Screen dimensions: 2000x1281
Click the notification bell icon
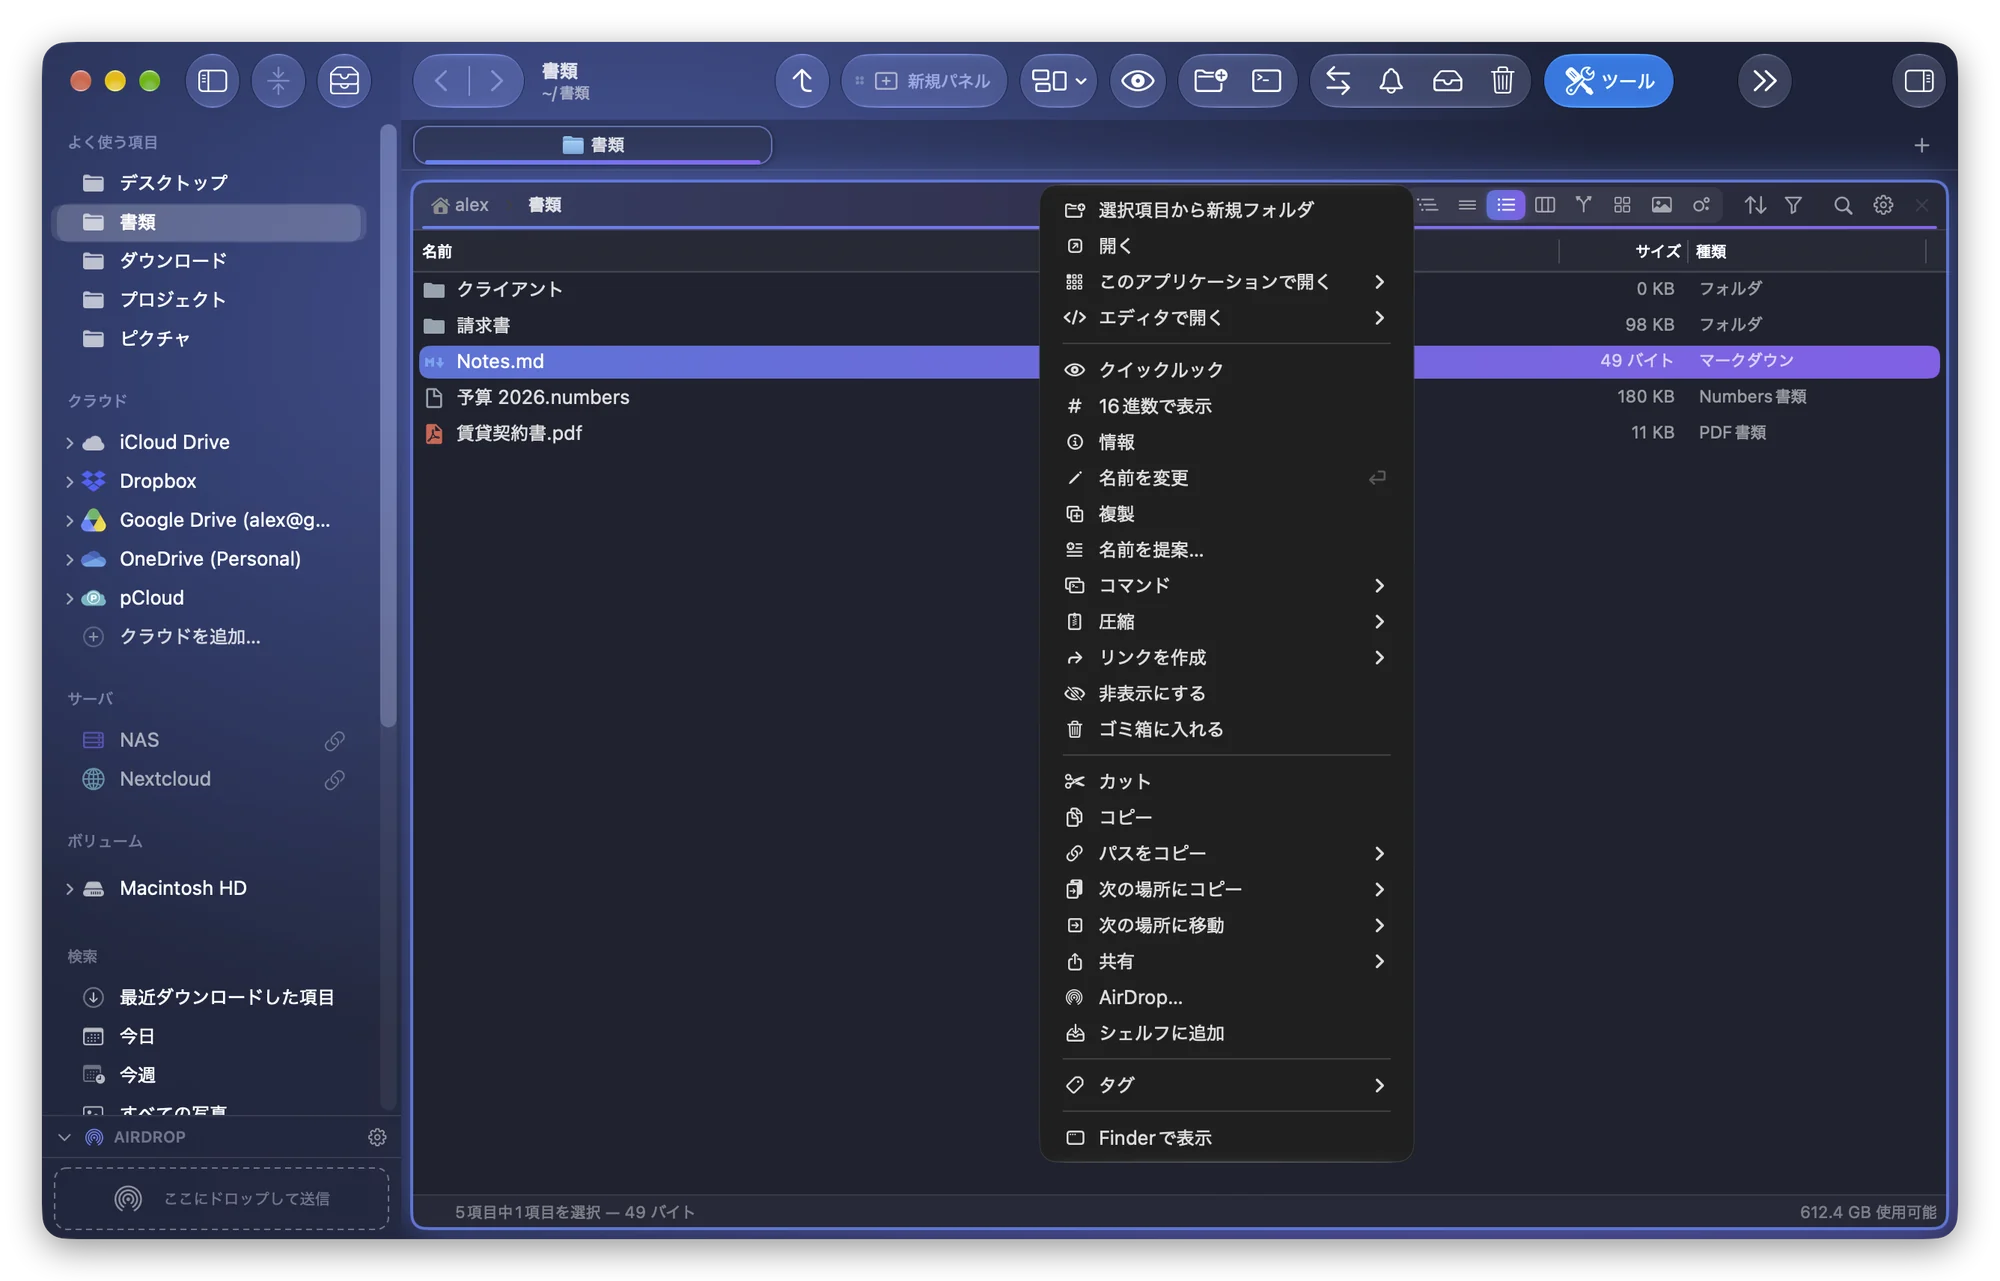(x=1391, y=80)
